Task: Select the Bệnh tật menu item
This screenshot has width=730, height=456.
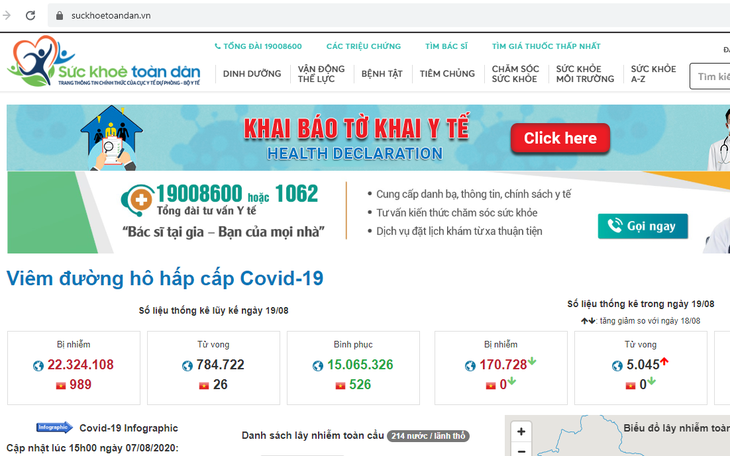Action: coord(382,74)
